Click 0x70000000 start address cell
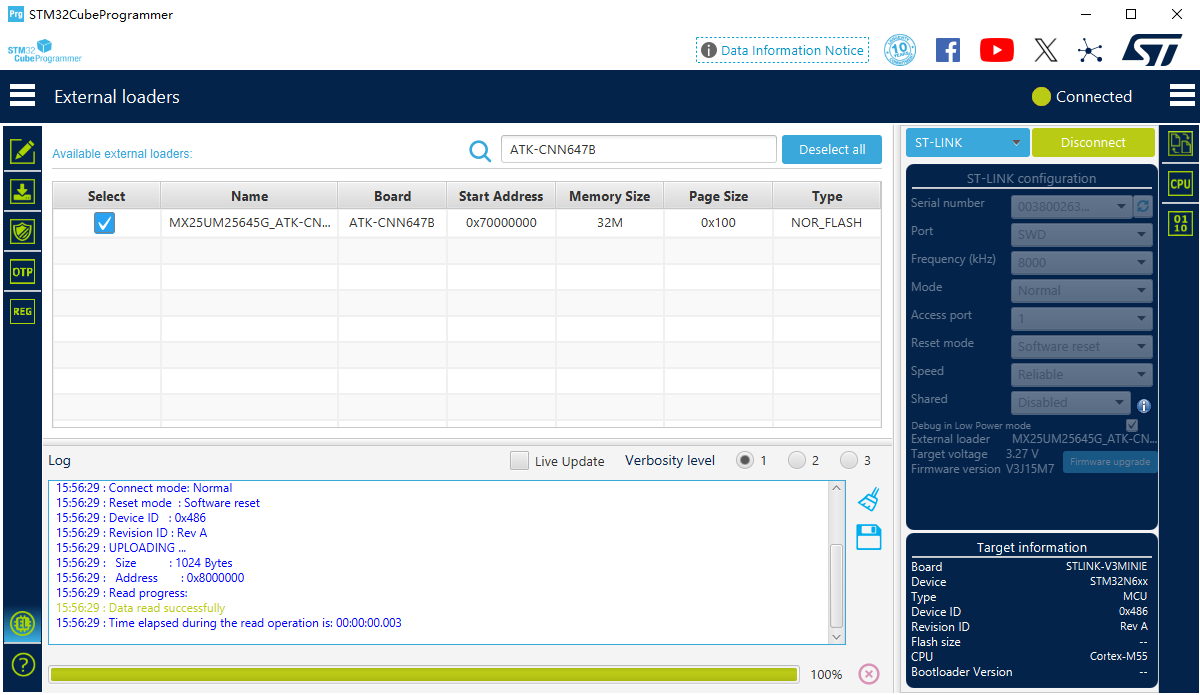Viewport: 1200px width, 695px height. (x=501, y=223)
